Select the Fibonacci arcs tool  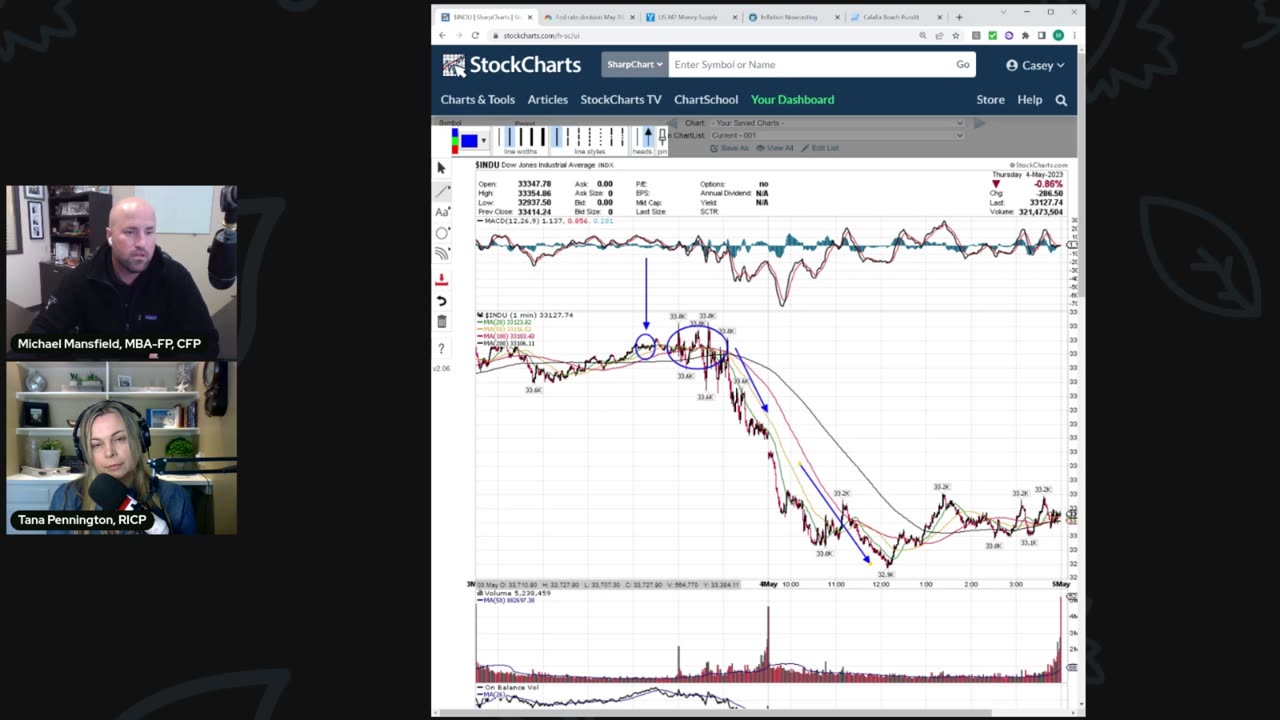(x=442, y=254)
